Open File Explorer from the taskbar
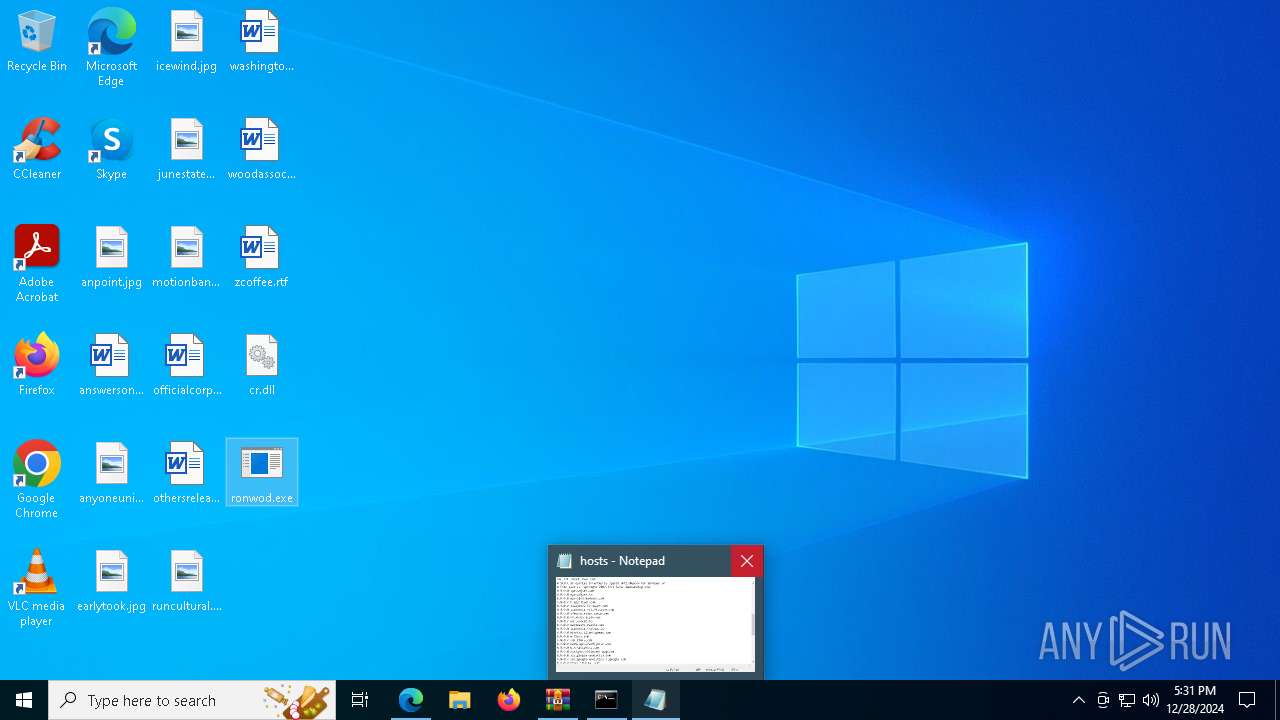The height and width of the screenshot is (720, 1280). [459, 700]
